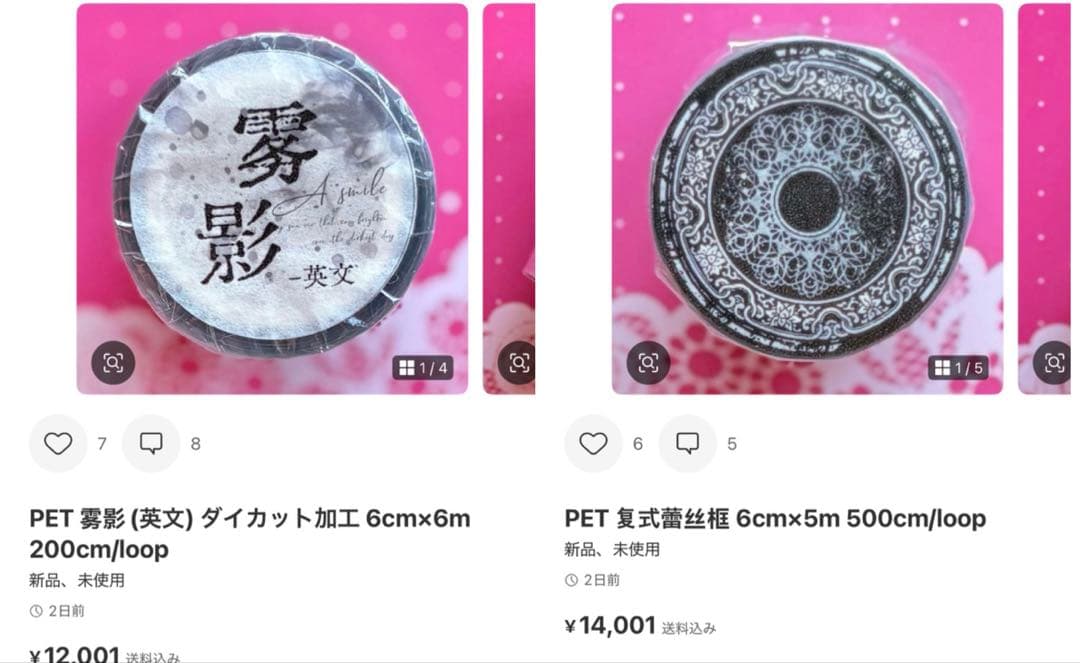Tap image search icon on 雾影 photo

113,362
